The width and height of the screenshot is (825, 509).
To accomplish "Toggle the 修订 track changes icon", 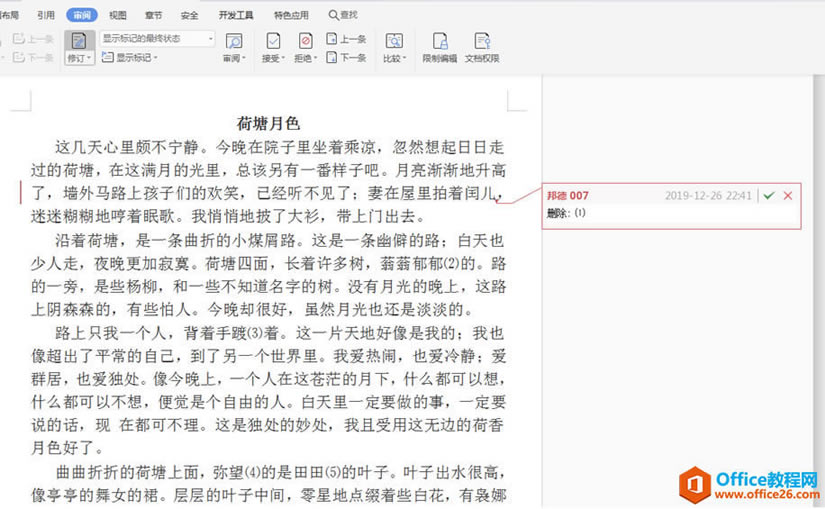I will coord(79,41).
